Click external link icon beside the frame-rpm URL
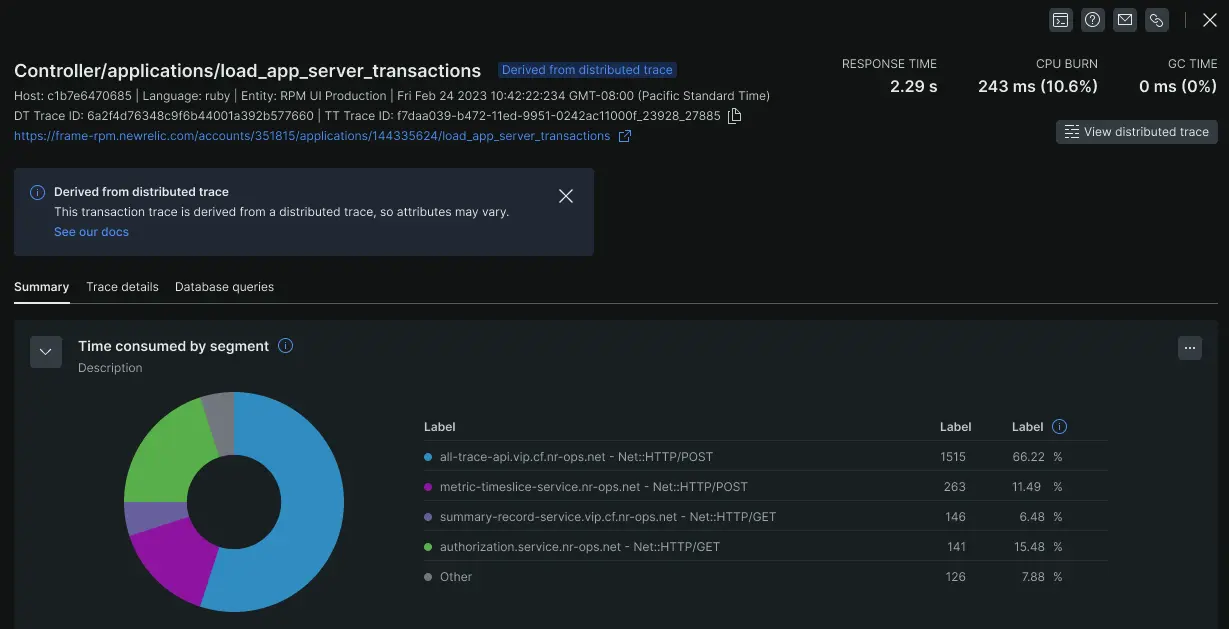1229x629 pixels. (x=625, y=136)
